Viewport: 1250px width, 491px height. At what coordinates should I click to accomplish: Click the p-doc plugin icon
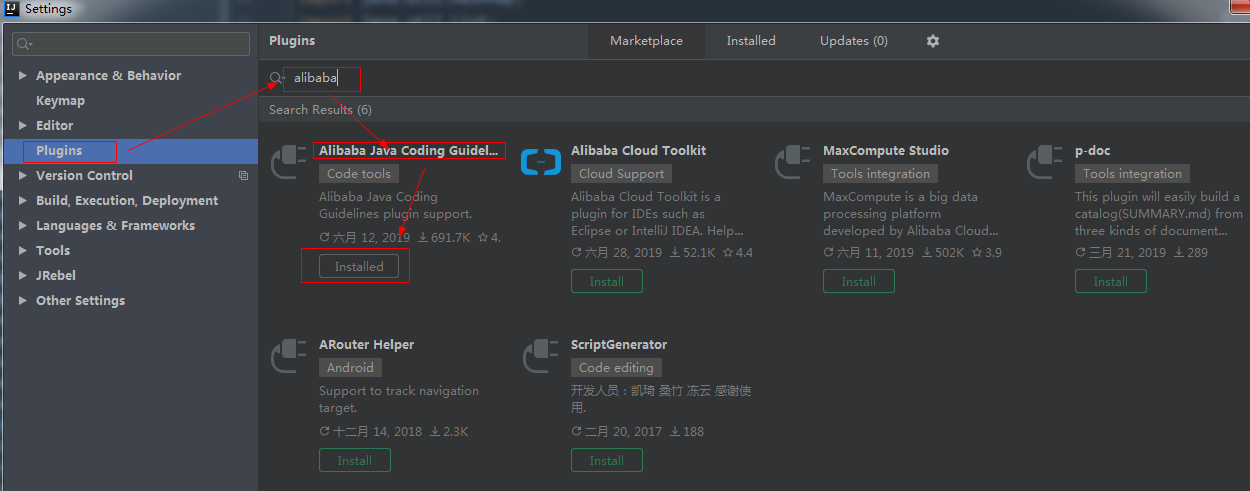pyautogui.click(x=1044, y=160)
